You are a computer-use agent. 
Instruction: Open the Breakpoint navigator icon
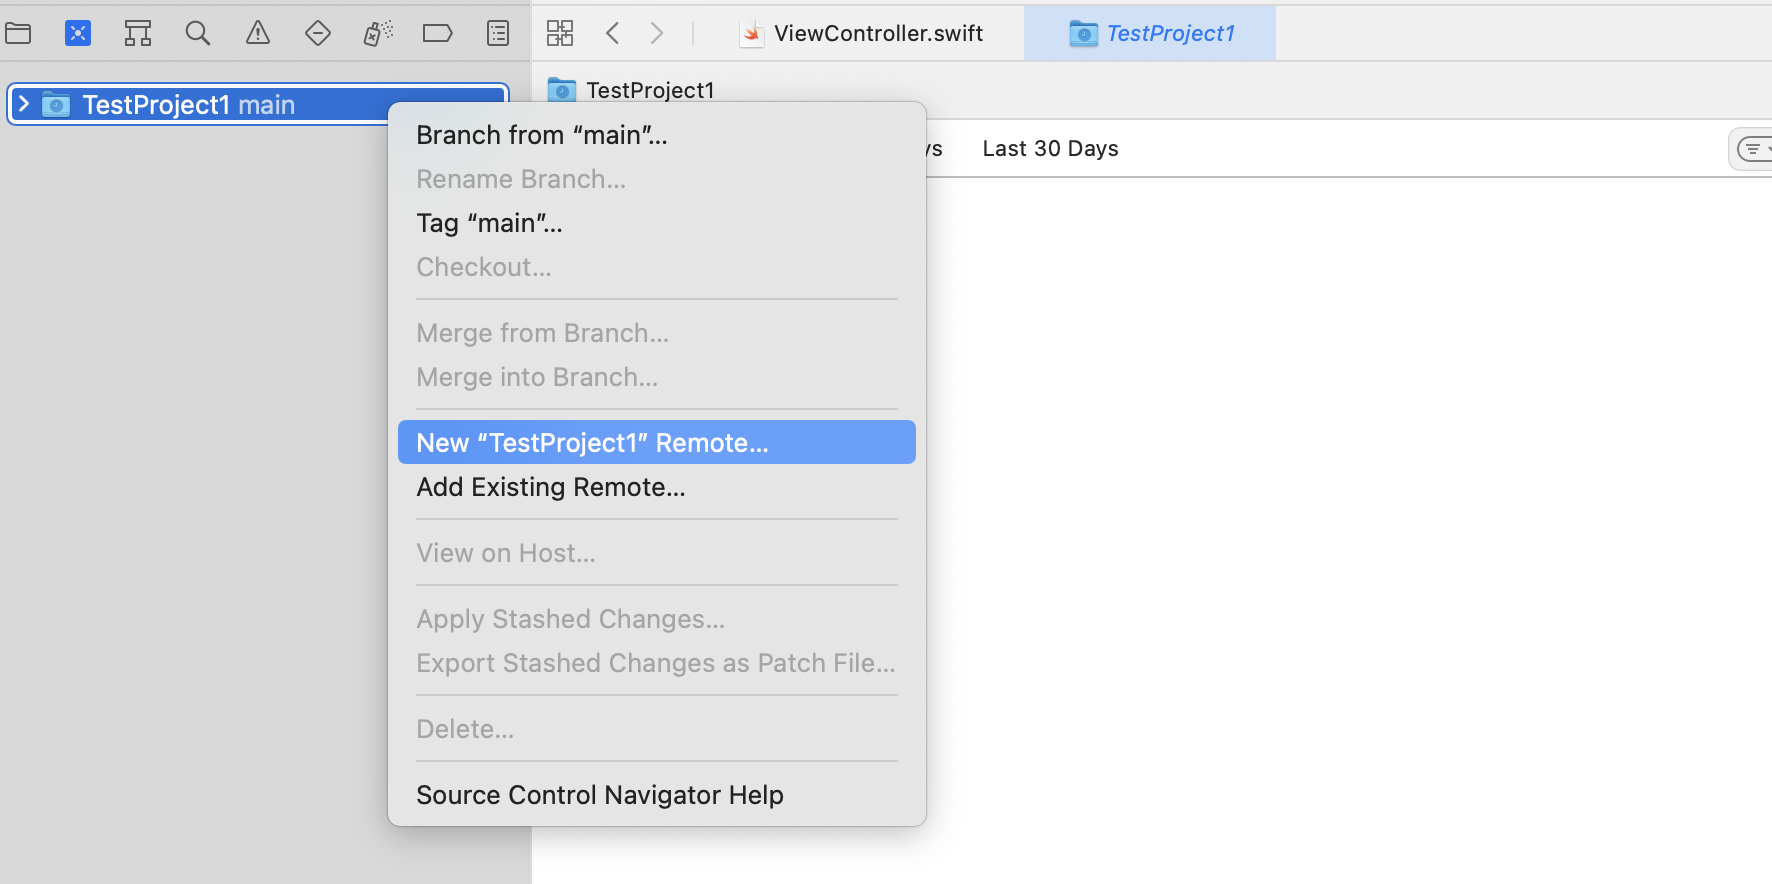(x=438, y=33)
